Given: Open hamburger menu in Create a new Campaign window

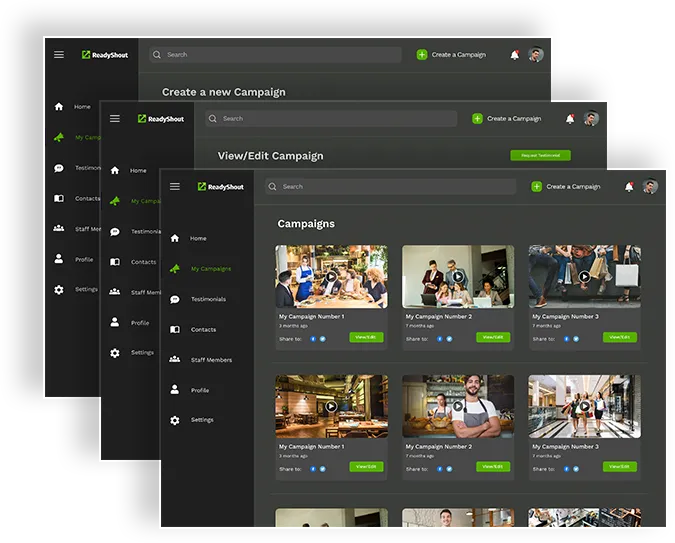Looking at the screenshot, I should tap(59, 55).
